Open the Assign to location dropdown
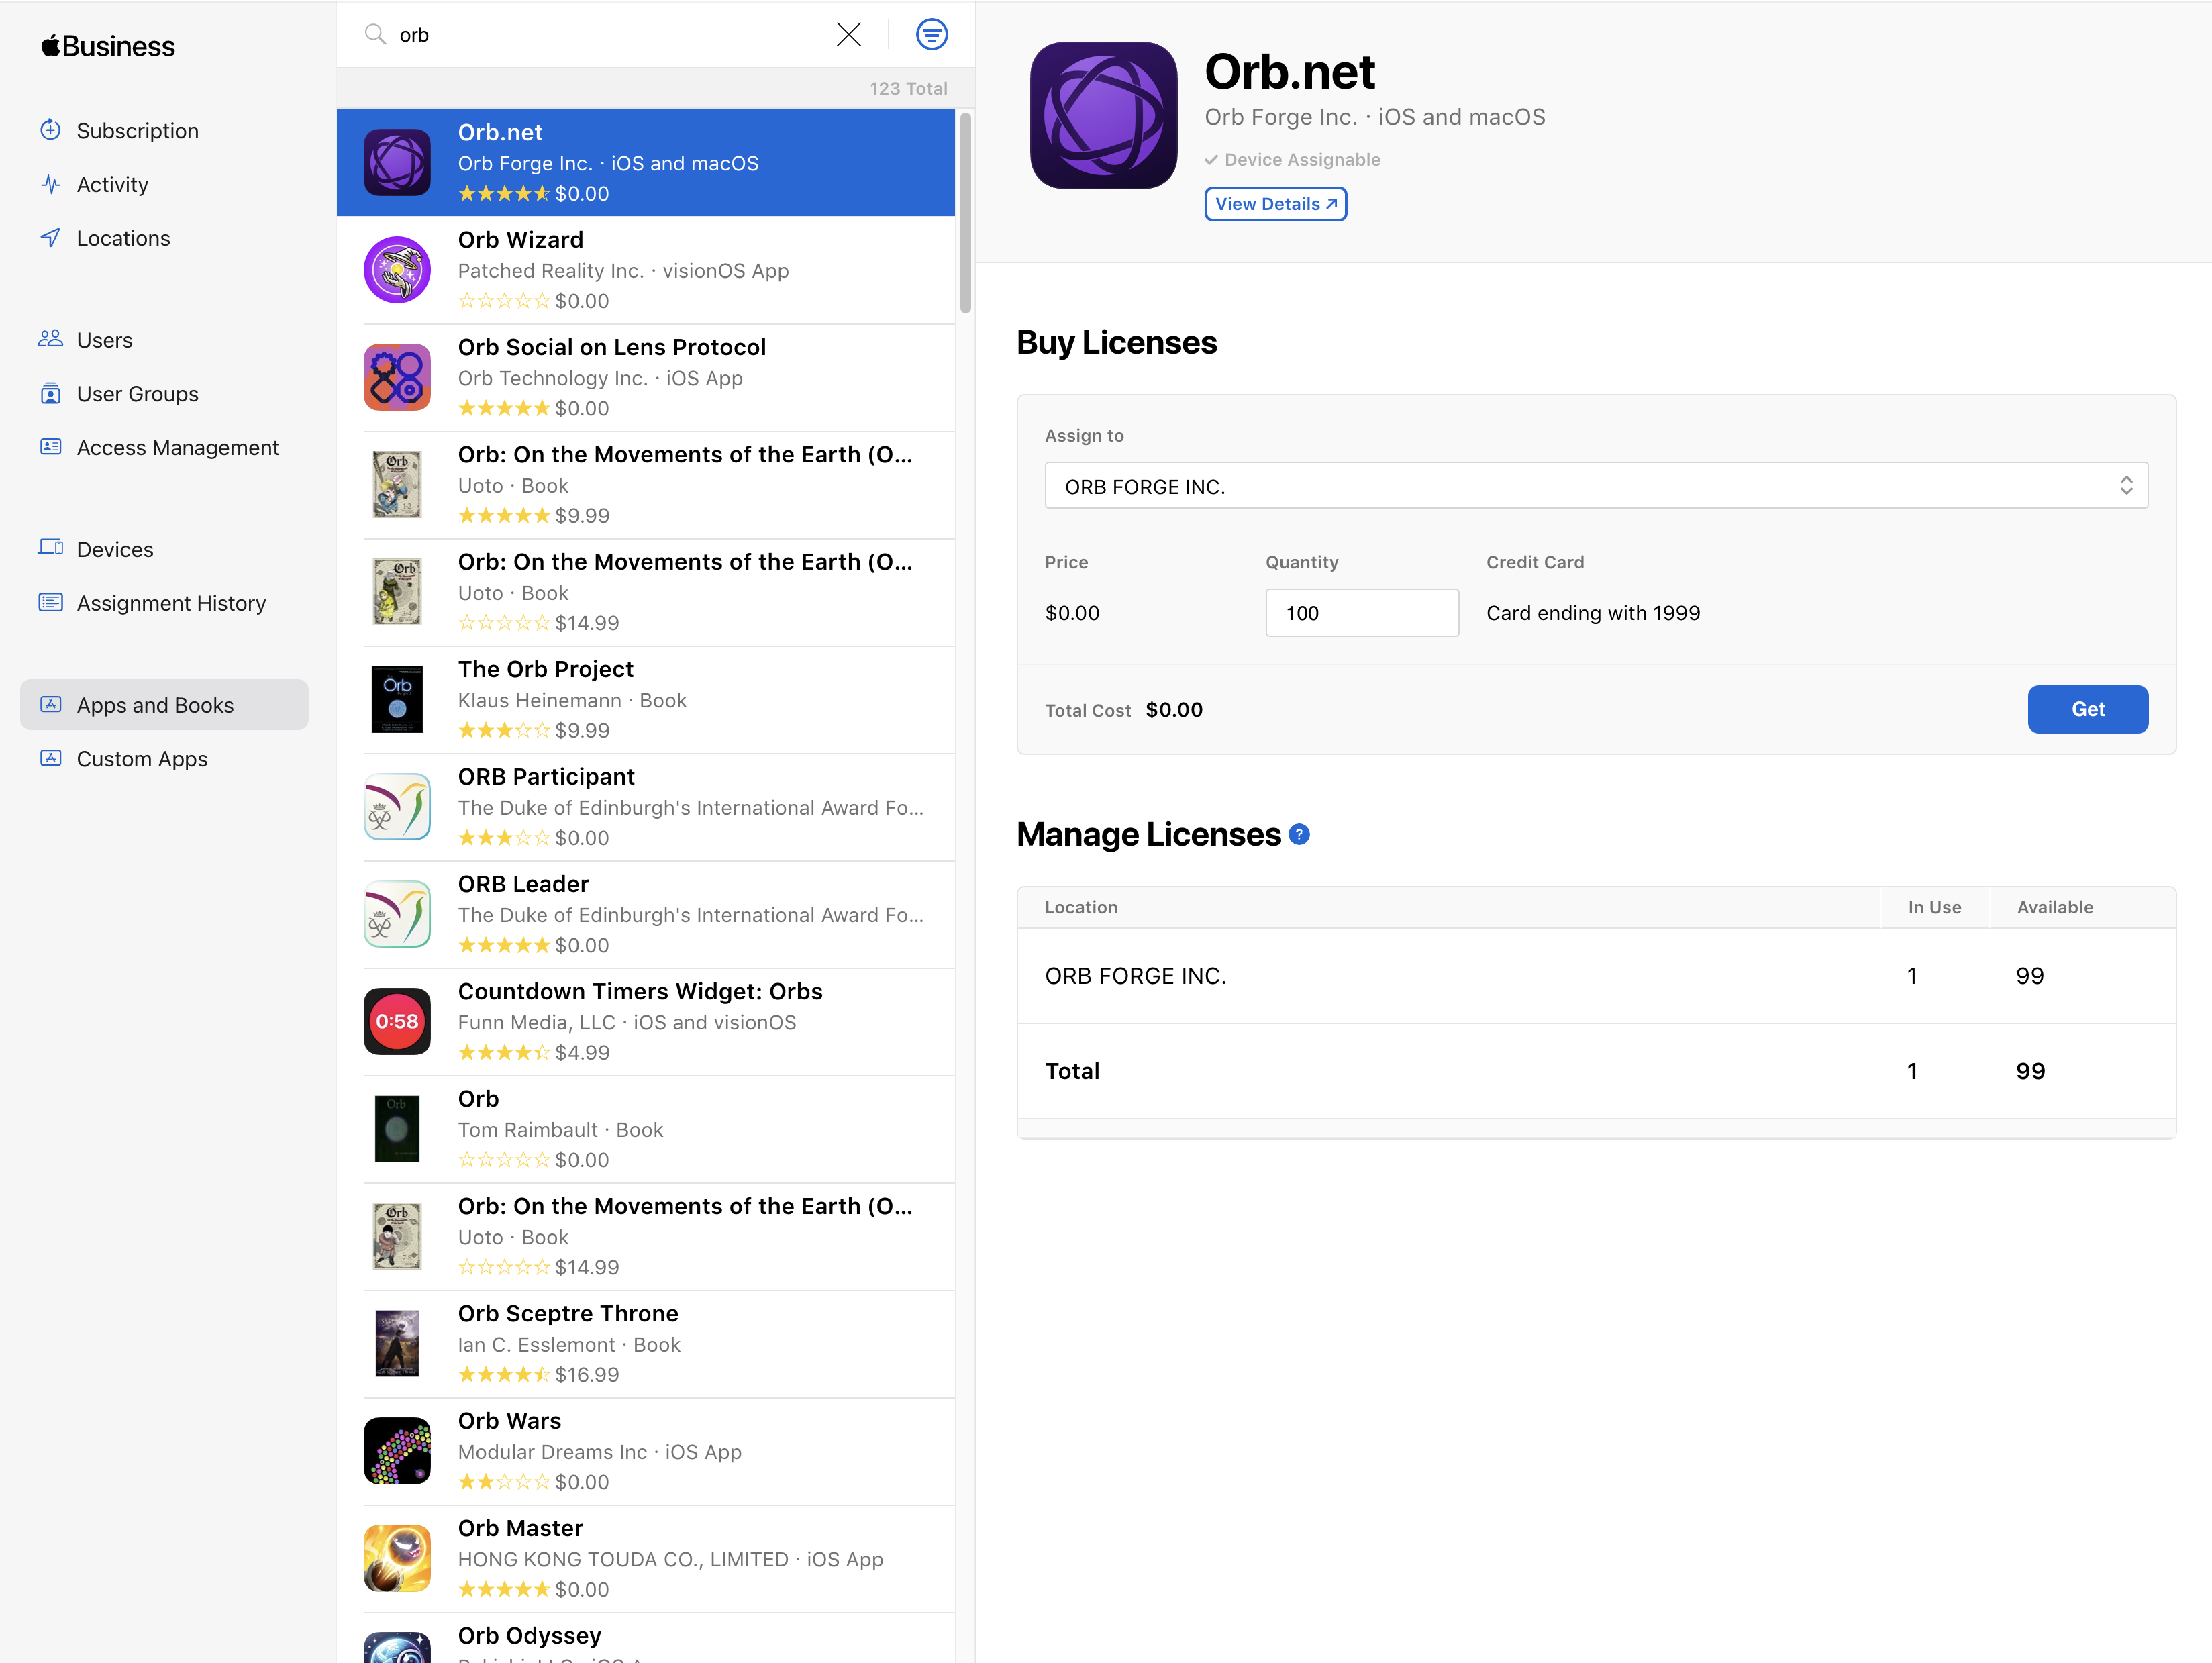This screenshot has width=2212, height=1663. (x=1595, y=486)
